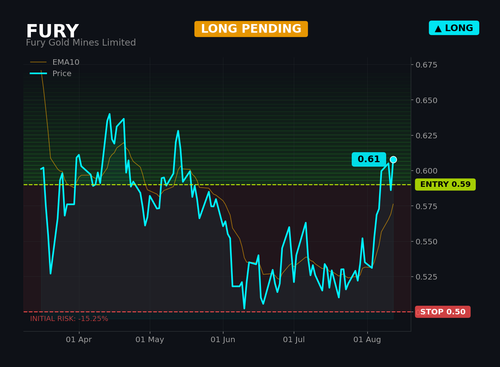Click the 01 May axis label
500x367 pixels.
point(150,340)
